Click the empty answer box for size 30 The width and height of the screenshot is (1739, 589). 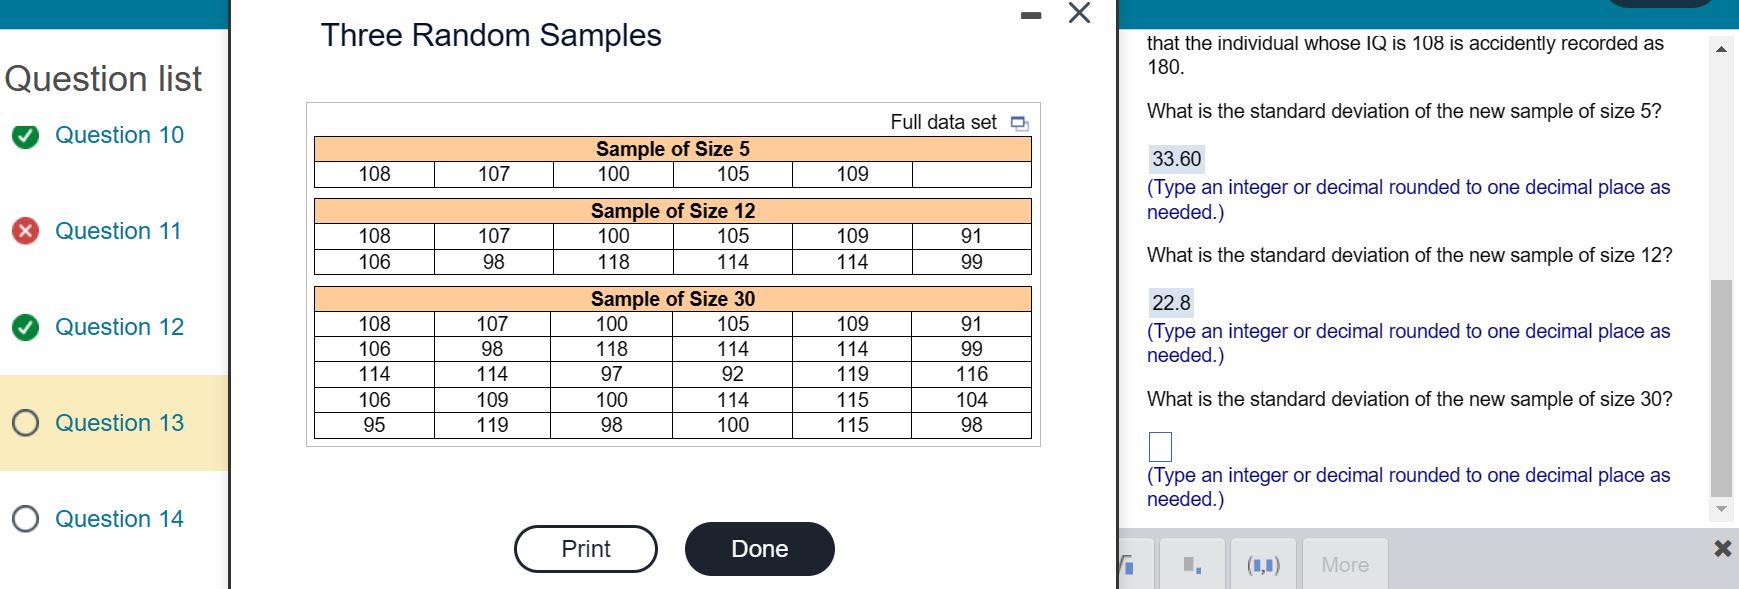1159,447
